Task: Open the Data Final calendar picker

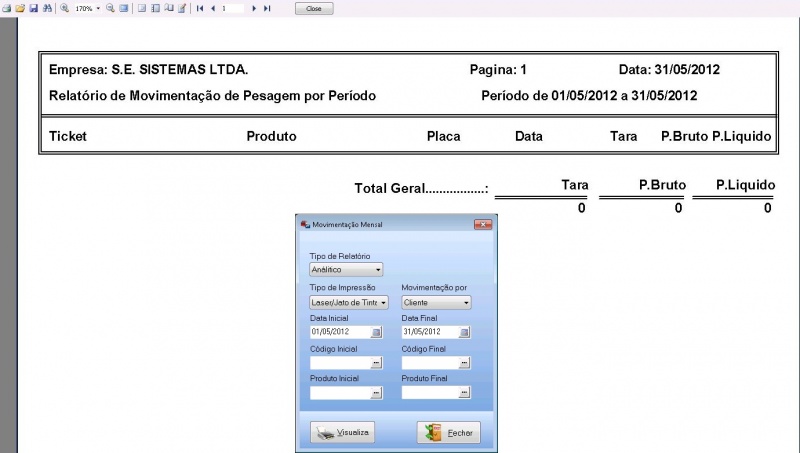Action: [464, 332]
